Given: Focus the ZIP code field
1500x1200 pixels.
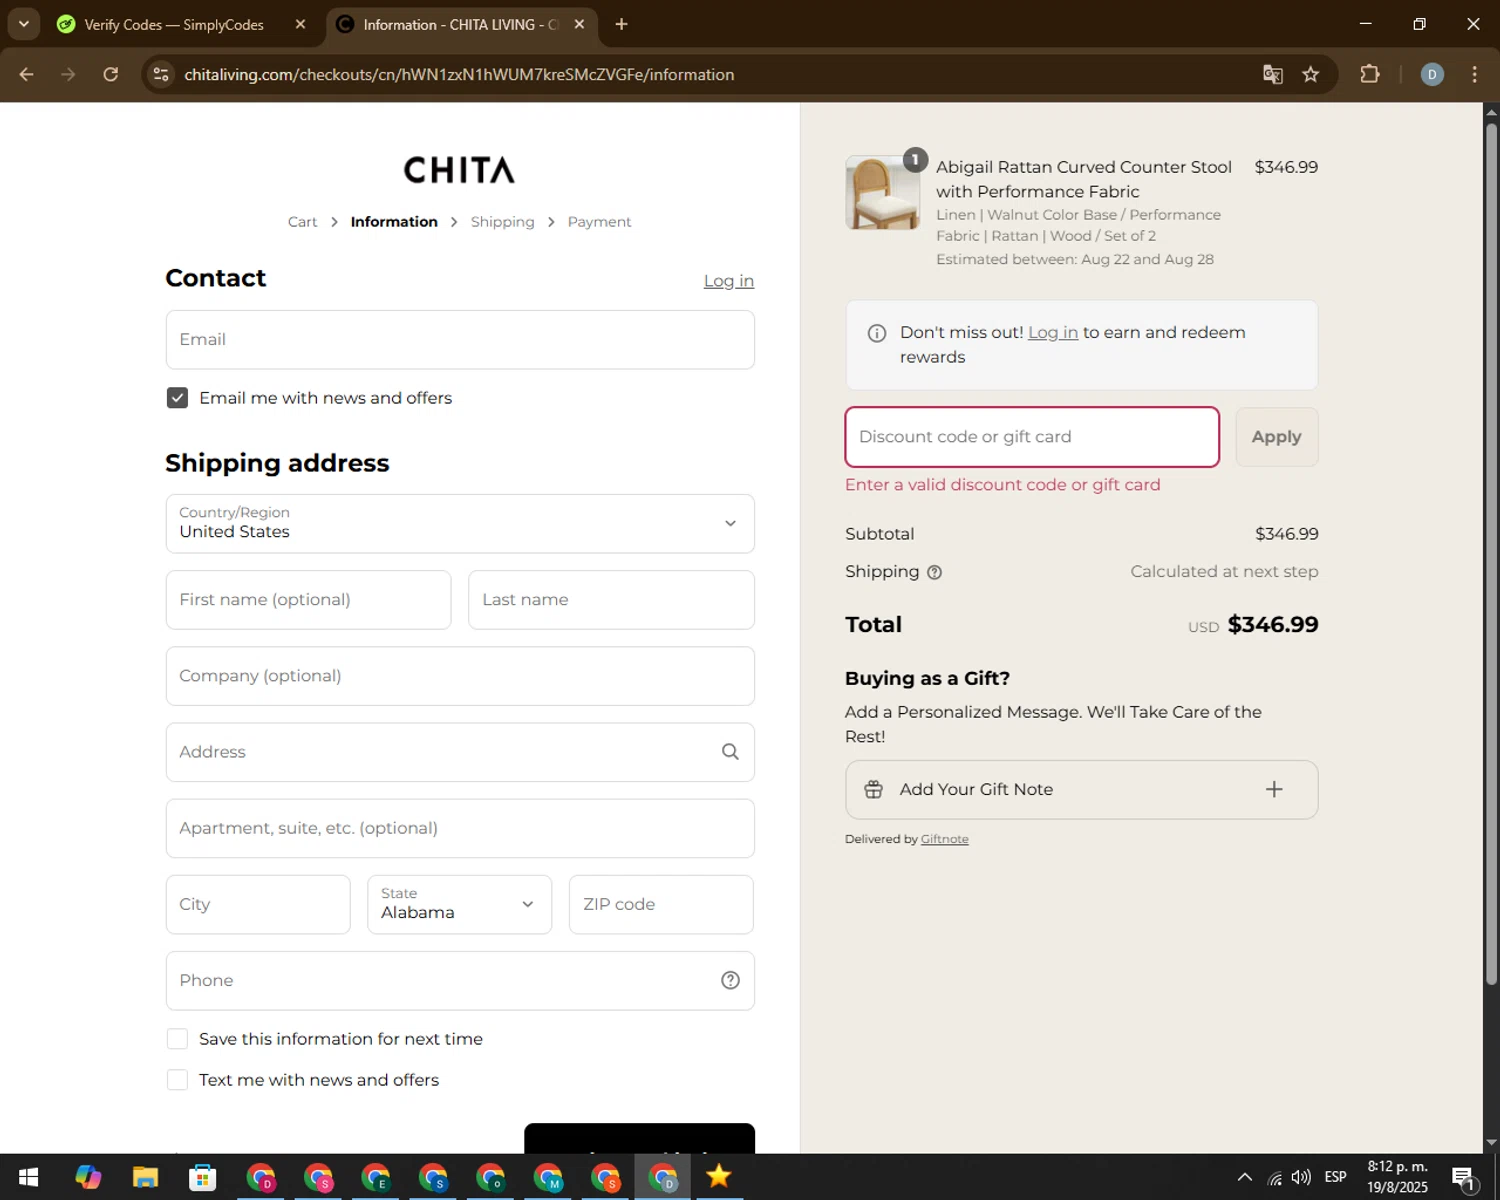Looking at the screenshot, I should point(661,904).
